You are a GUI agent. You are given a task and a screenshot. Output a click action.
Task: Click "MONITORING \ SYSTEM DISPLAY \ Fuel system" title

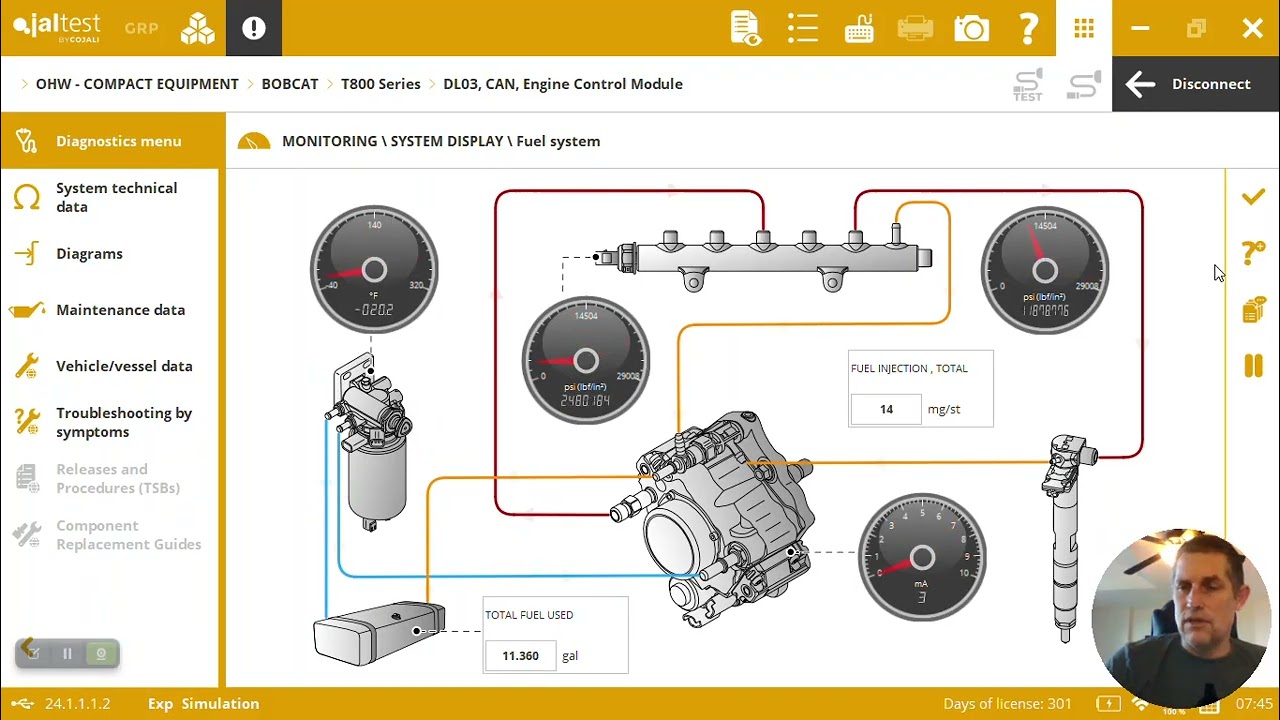(441, 141)
